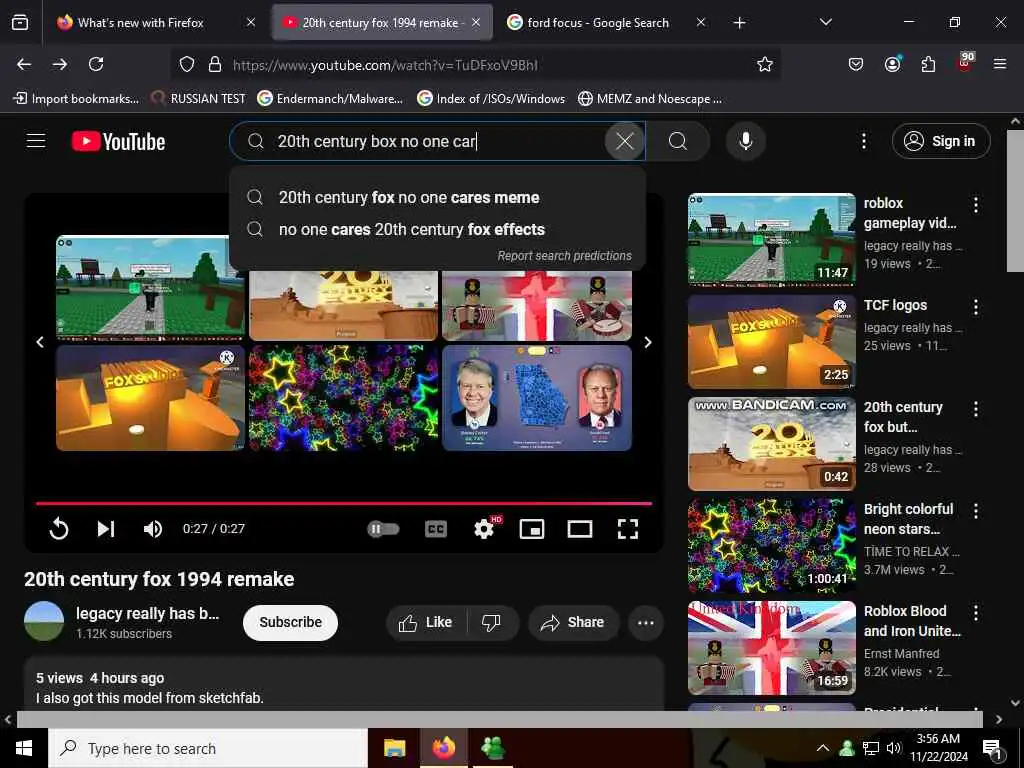Viewport: 1024px width, 768px height.
Task: Open more actions for roblox gameplay video
Action: 976,204
